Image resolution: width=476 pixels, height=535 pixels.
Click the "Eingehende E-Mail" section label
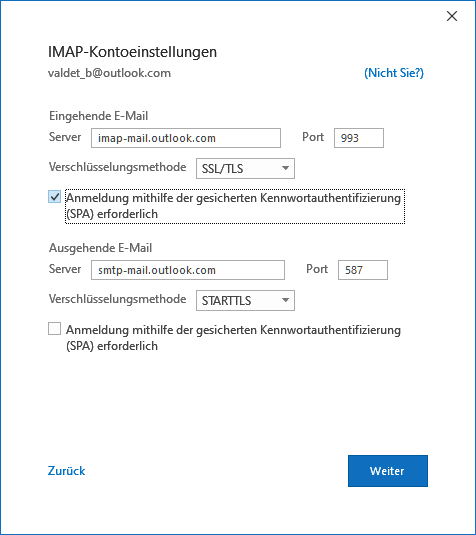[99, 116]
